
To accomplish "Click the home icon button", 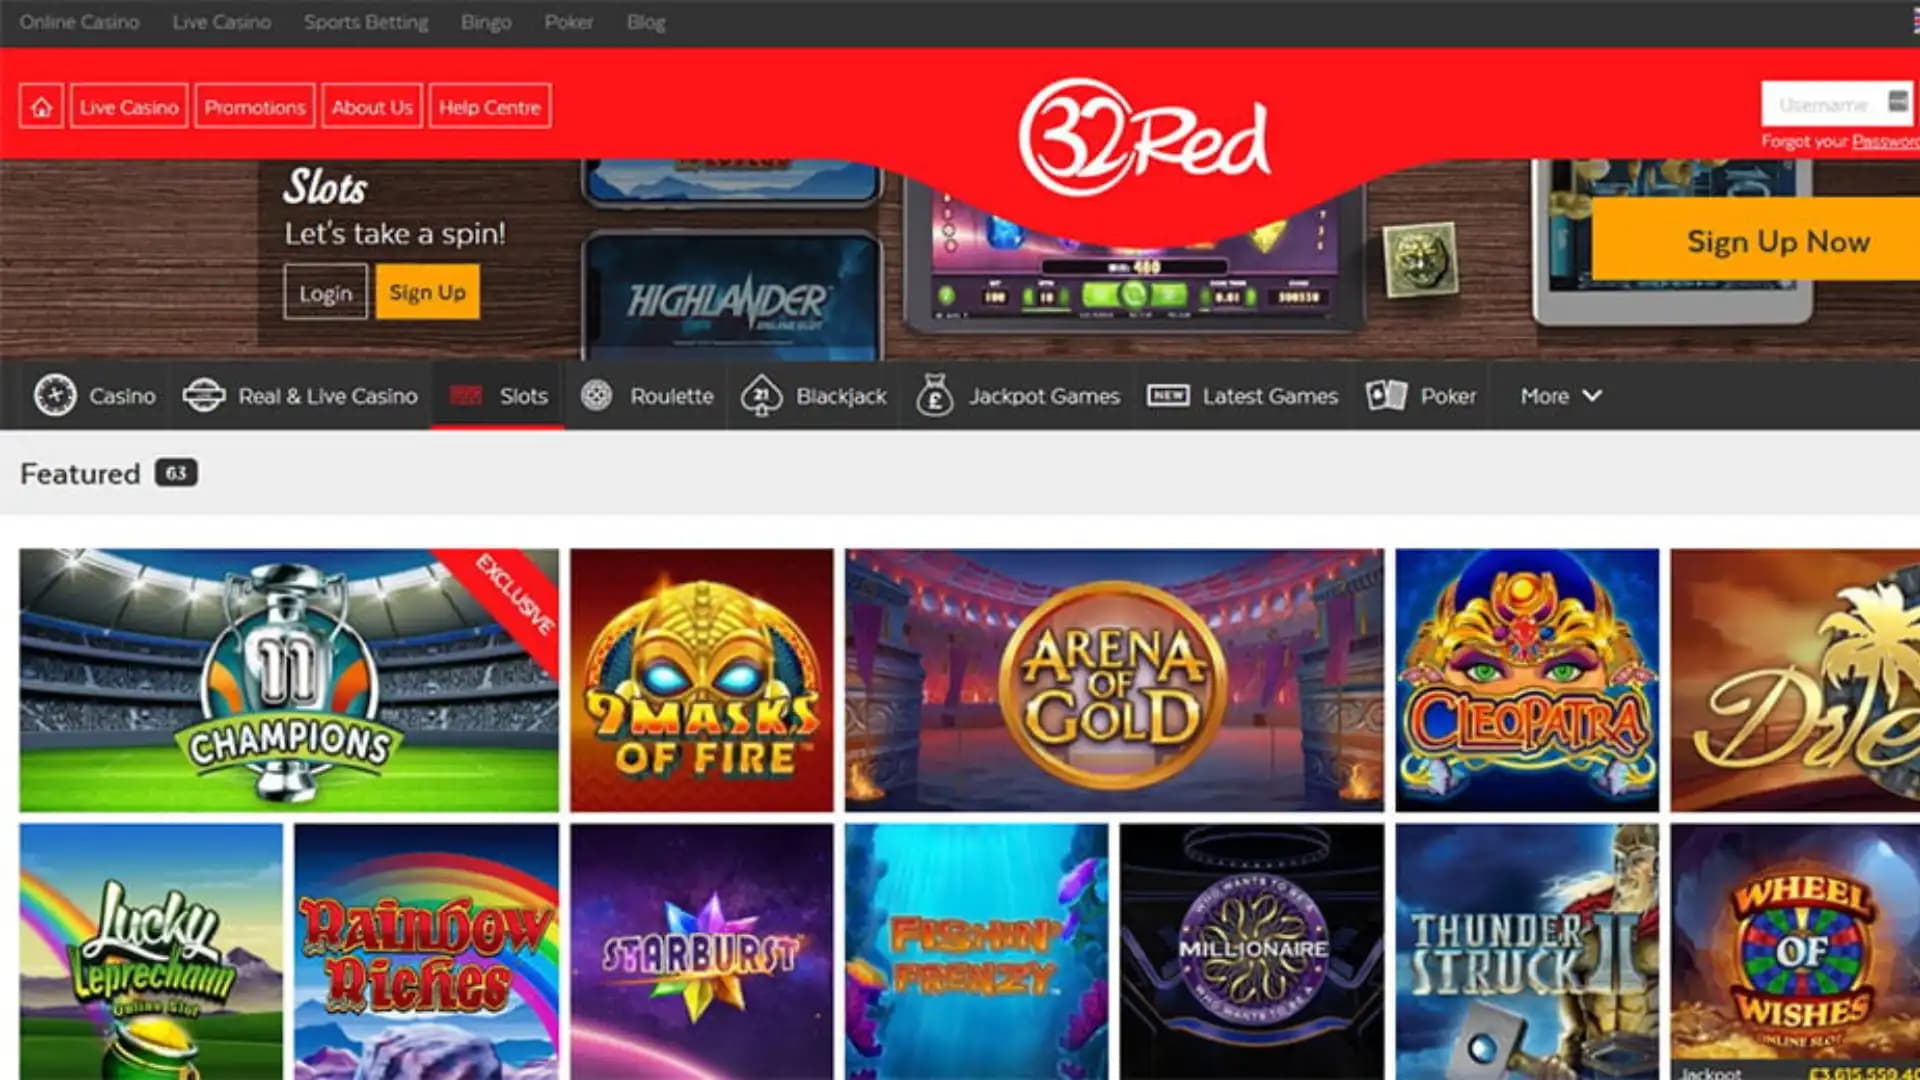I will (41, 106).
